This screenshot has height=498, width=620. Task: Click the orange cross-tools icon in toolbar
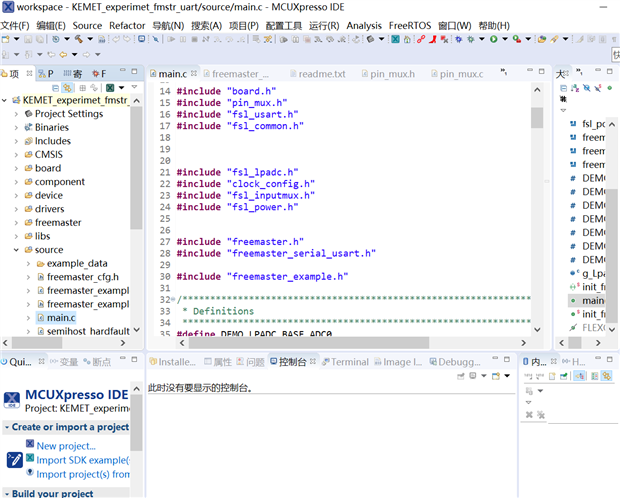[x=268, y=39]
